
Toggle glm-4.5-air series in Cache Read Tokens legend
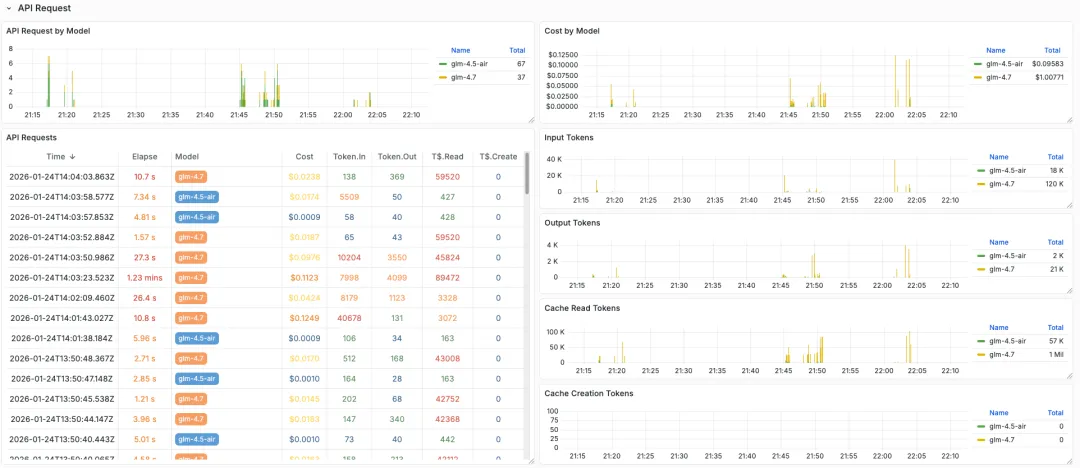[1006, 341]
